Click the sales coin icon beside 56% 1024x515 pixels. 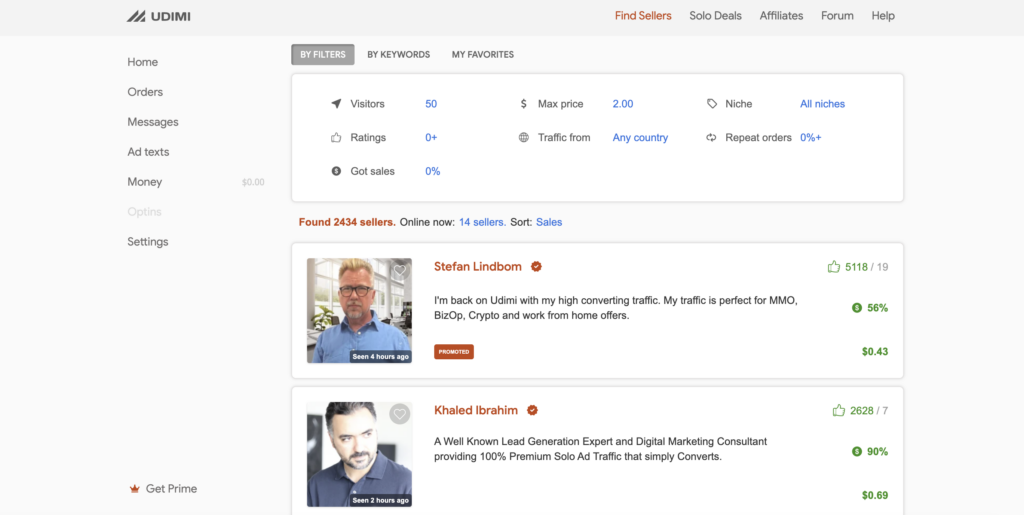(857, 307)
